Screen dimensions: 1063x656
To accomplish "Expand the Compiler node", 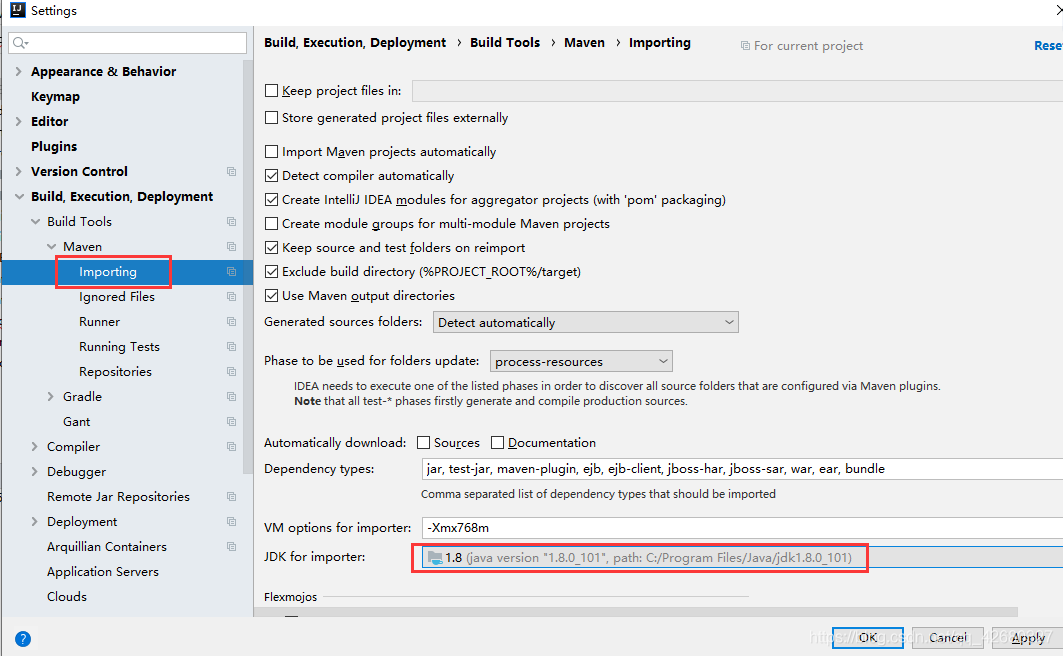I will pyautogui.click(x=35, y=447).
